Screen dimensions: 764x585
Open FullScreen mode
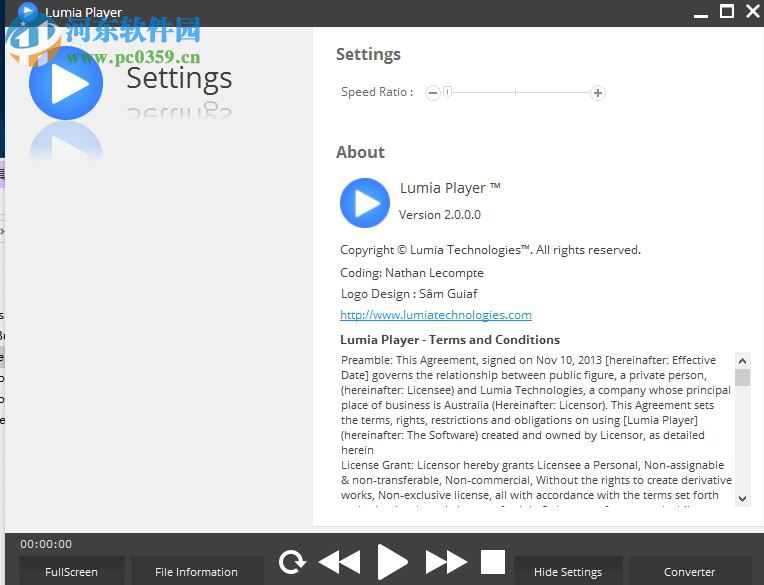(72, 571)
